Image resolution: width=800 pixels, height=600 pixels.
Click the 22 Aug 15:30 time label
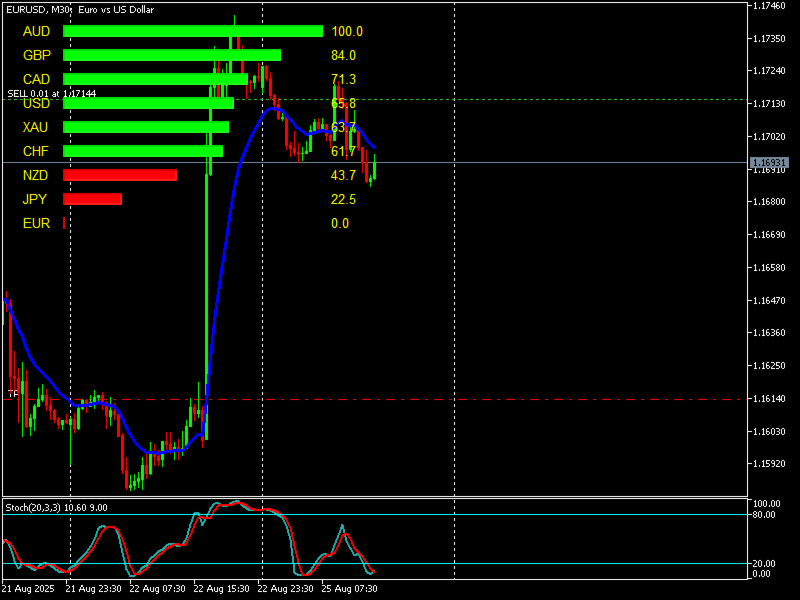[x=221, y=589]
